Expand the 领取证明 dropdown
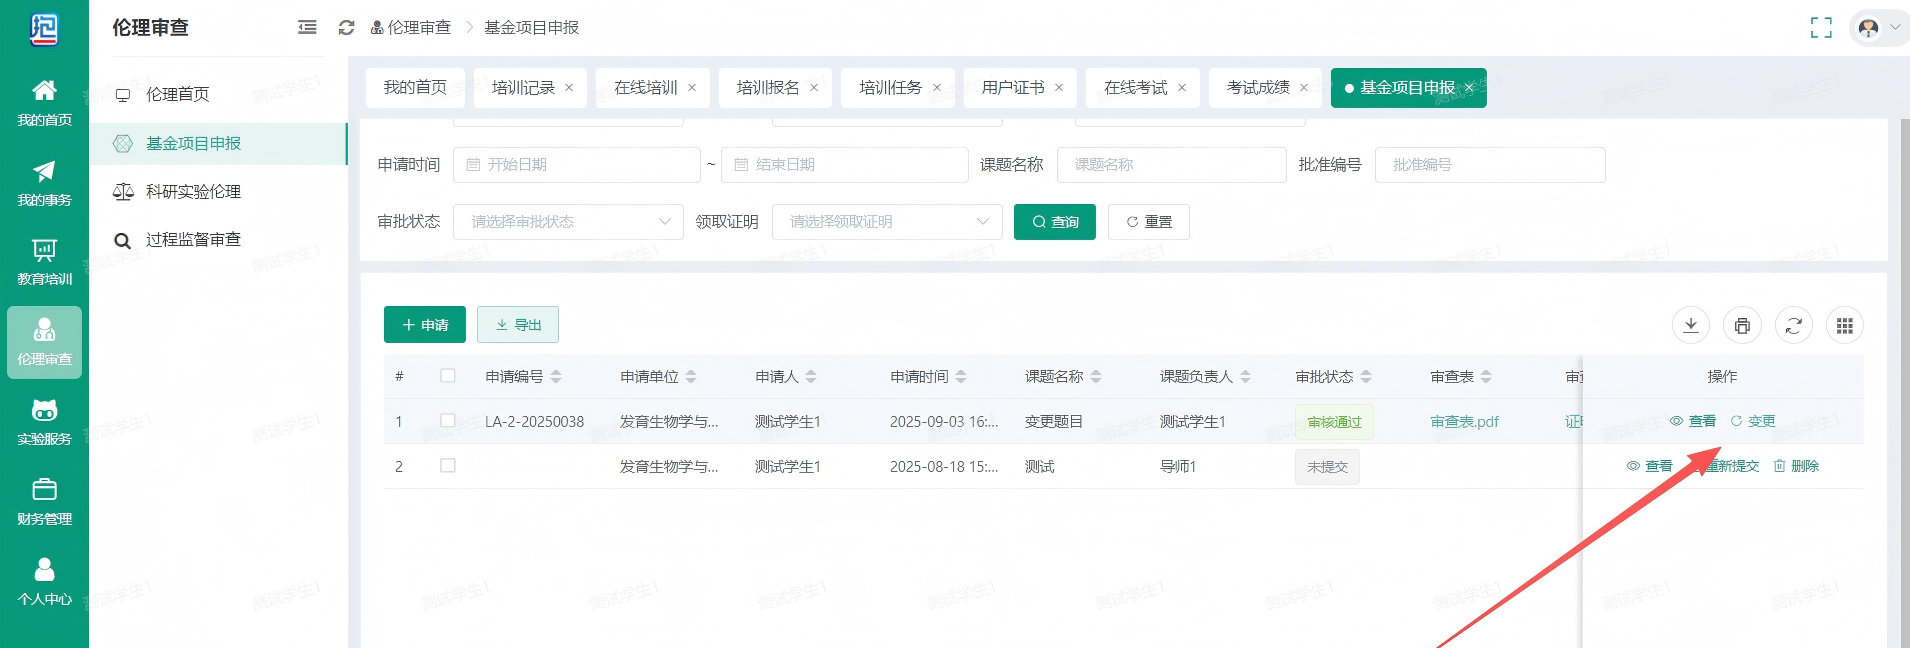 tap(887, 222)
